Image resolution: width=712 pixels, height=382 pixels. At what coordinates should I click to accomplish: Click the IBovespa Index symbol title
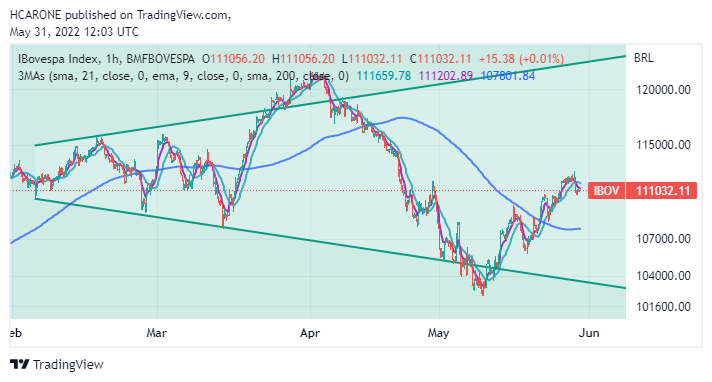click(58, 59)
